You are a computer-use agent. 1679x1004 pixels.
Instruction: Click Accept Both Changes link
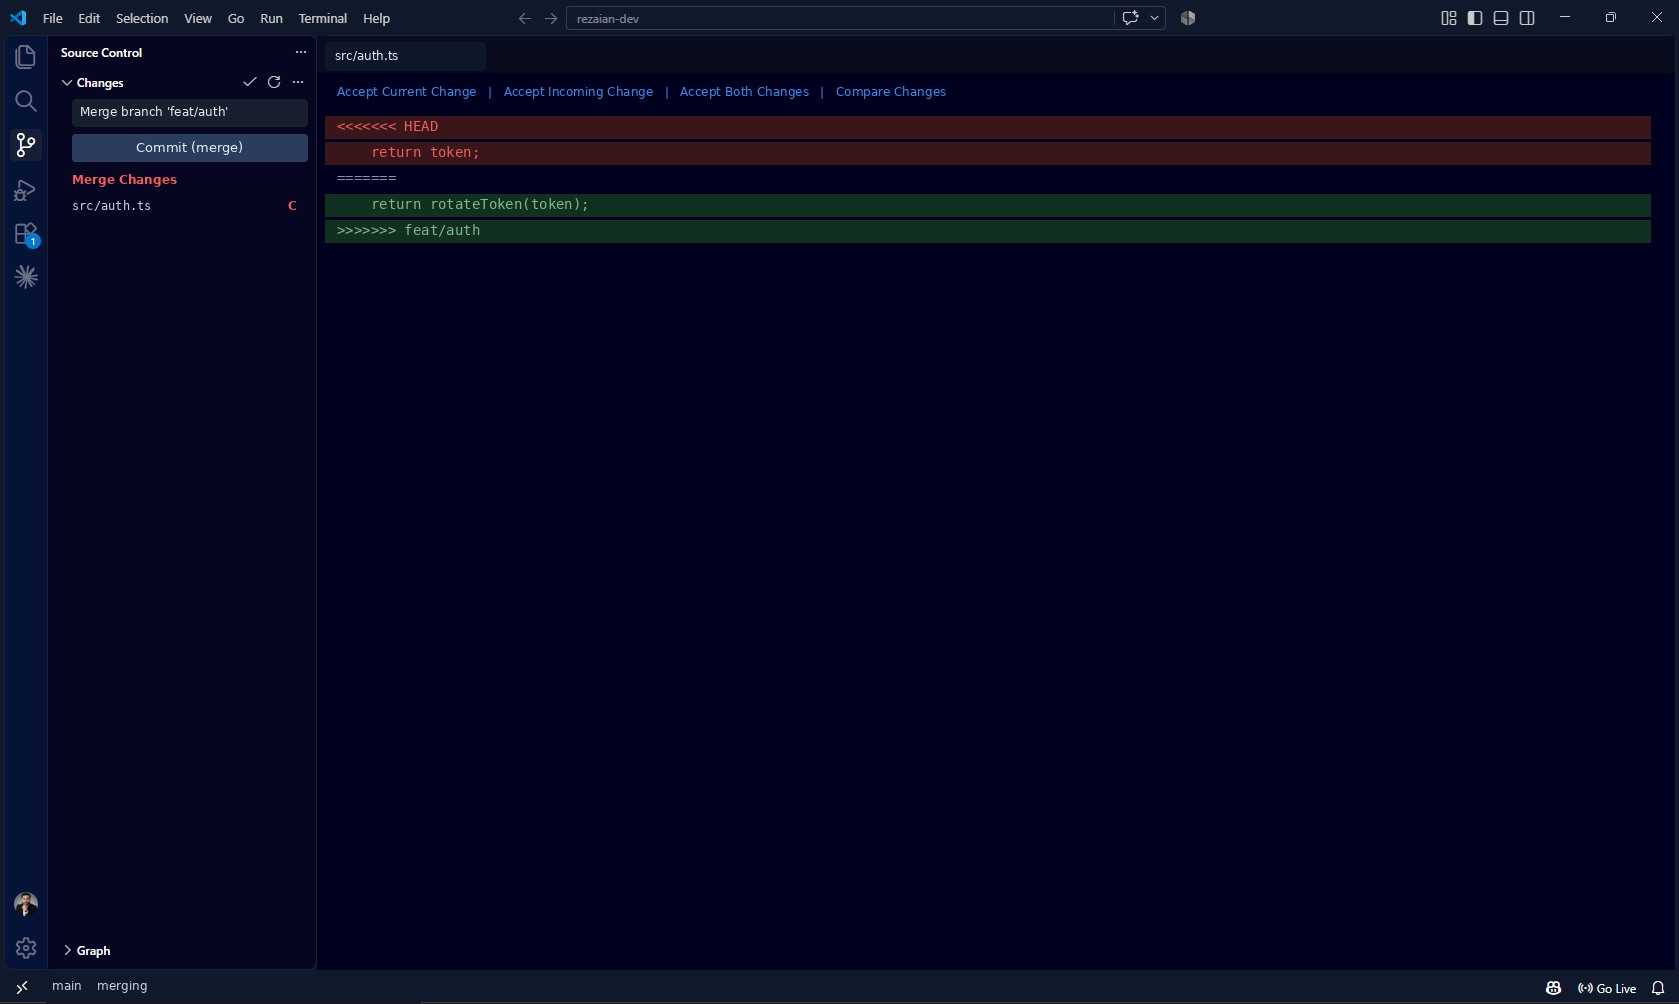pos(744,92)
